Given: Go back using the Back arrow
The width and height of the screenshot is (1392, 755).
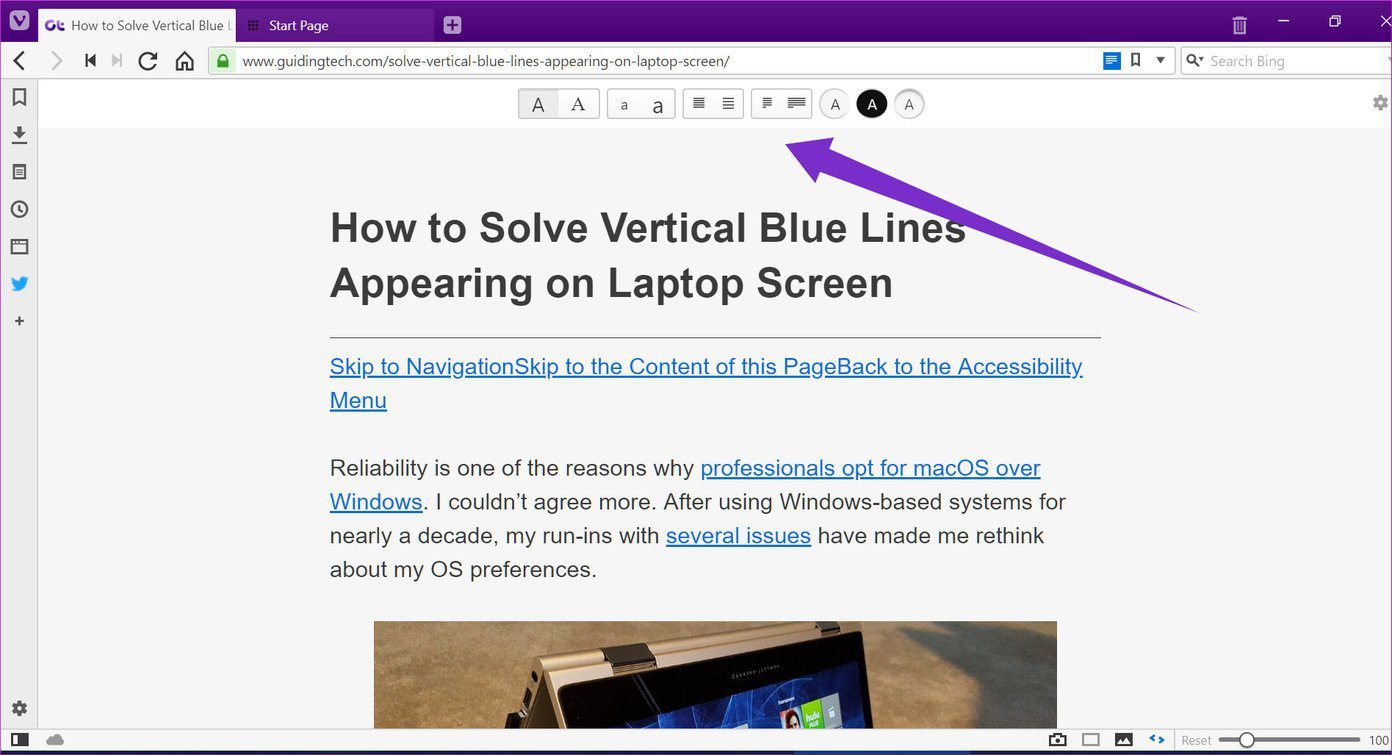Looking at the screenshot, I should [x=19, y=61].
